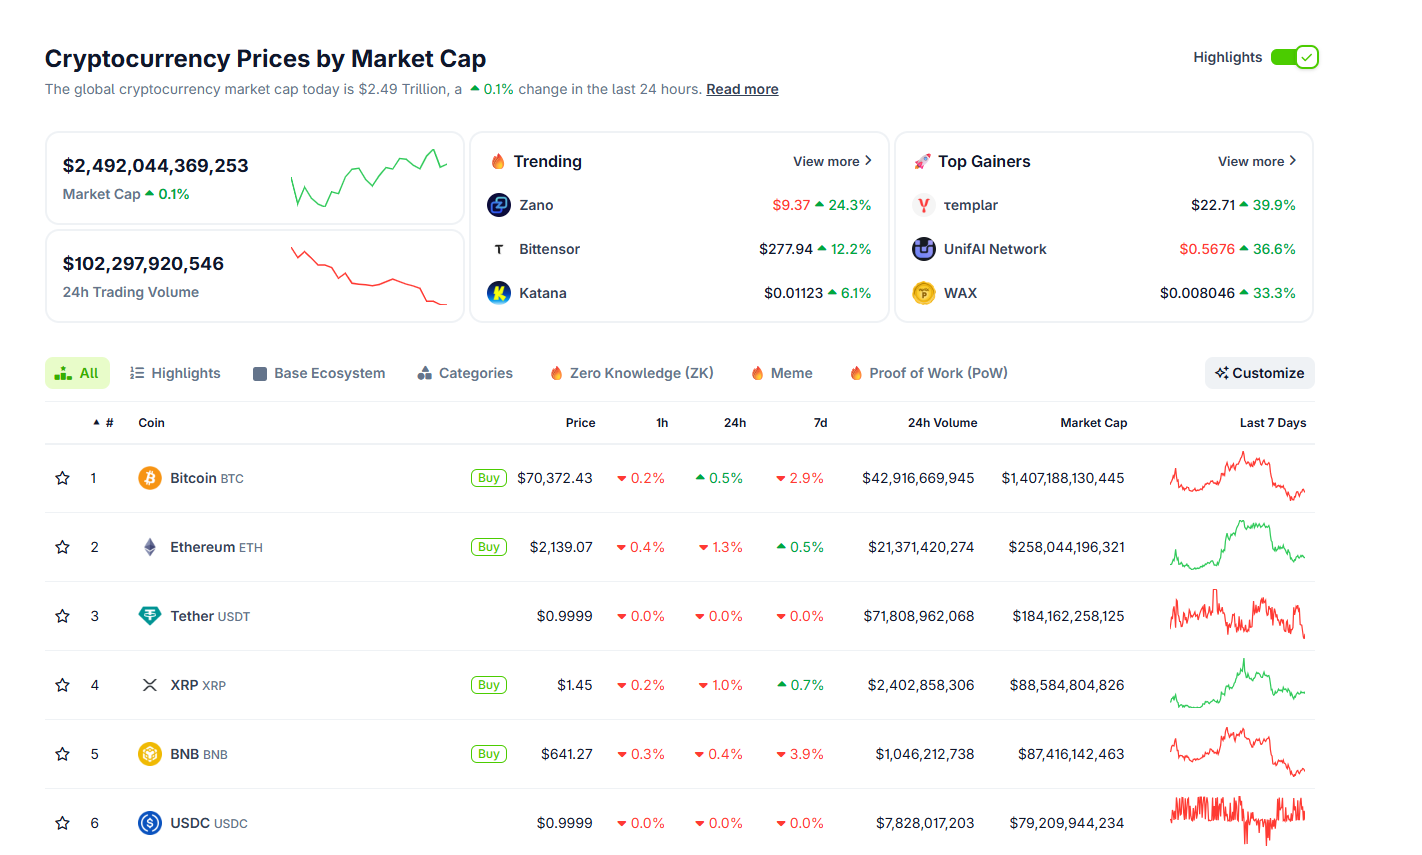Click the Katana coin icon

tap(498, 292)
